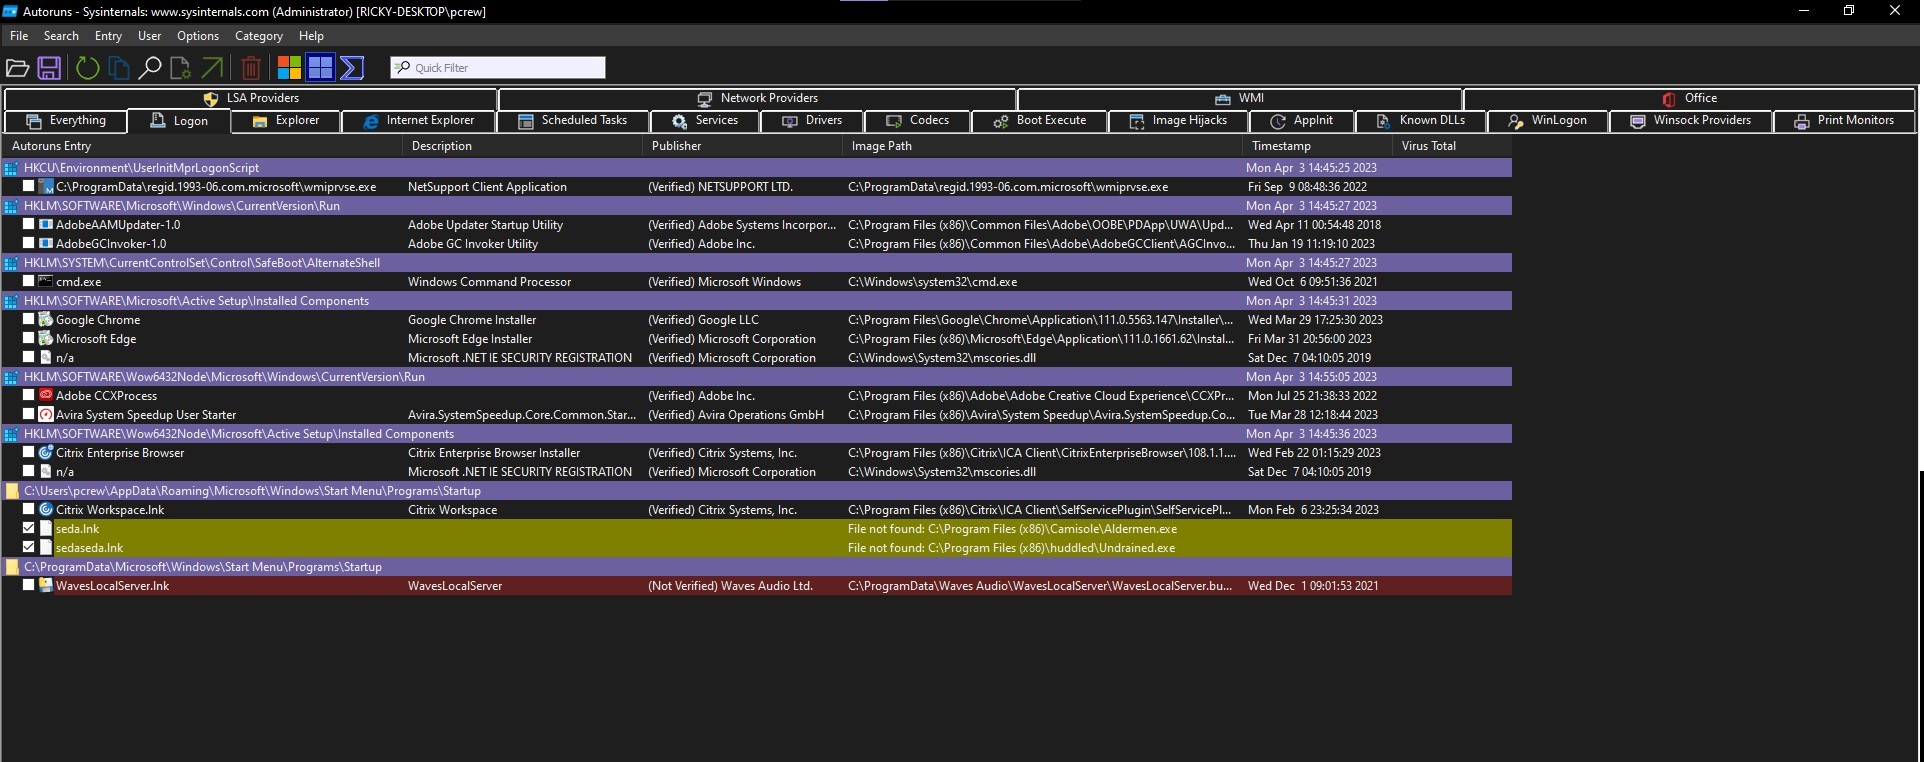
Task: Open the Image Hijacks tab
Action: coord(1179,121)
